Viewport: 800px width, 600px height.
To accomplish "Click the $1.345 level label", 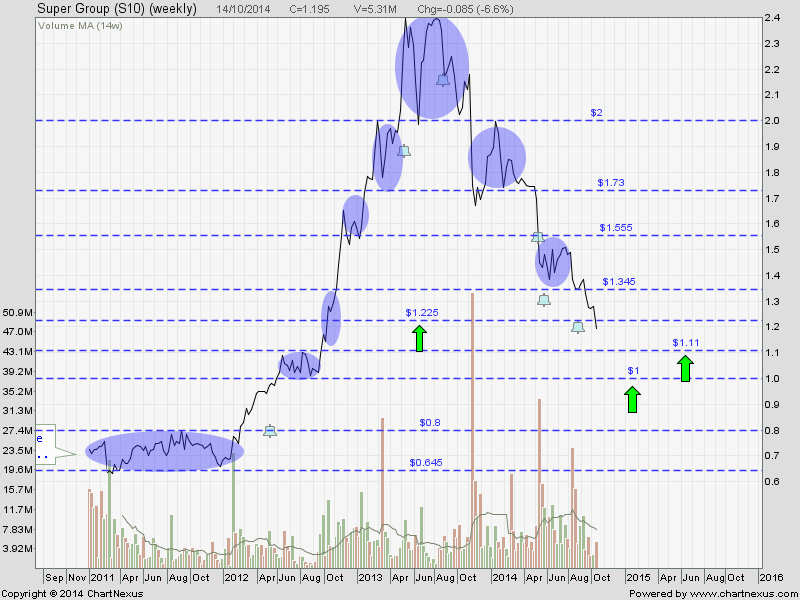I will pyautogui.click(x=619, y=282).
